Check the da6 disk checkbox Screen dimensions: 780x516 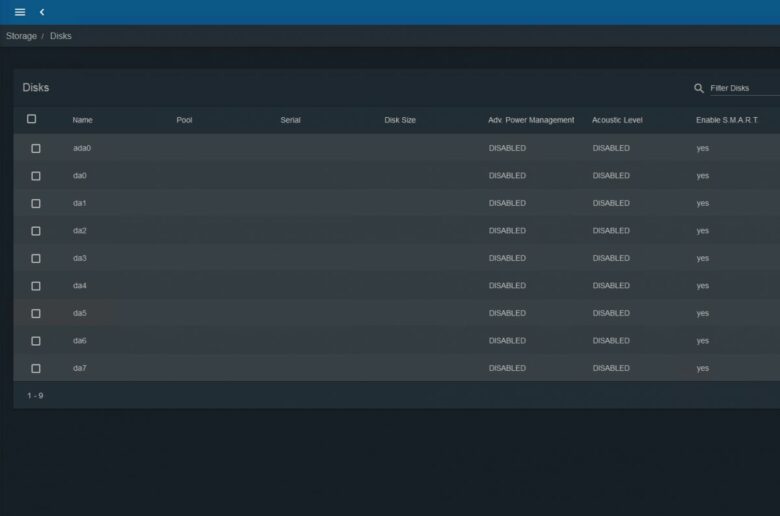pos(36,341)
